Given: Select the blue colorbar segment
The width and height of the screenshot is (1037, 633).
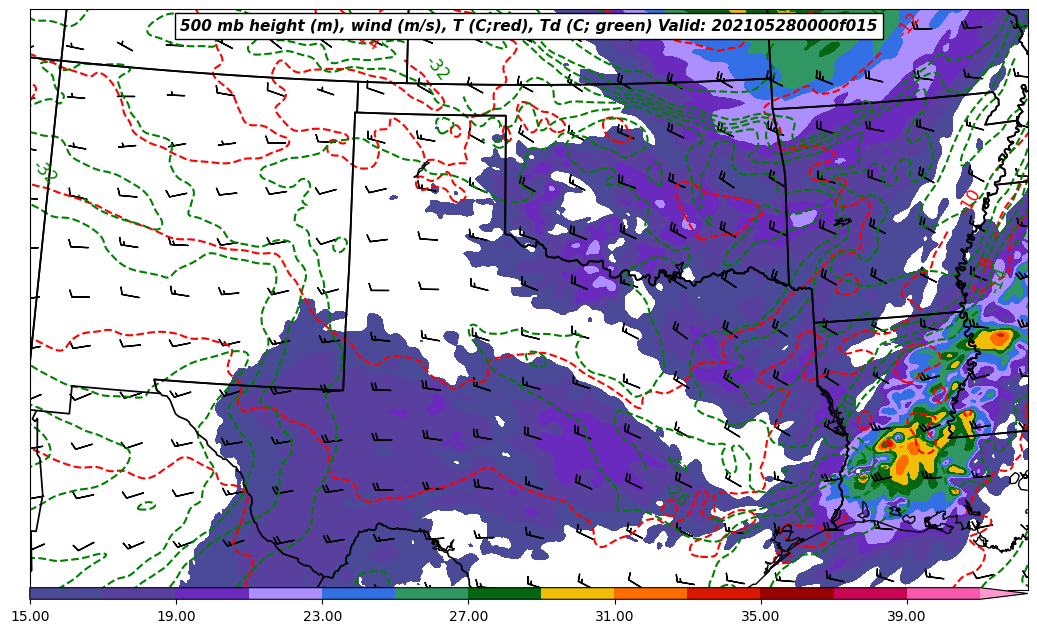Looking at the screenshot, I should tap(358, 593).
